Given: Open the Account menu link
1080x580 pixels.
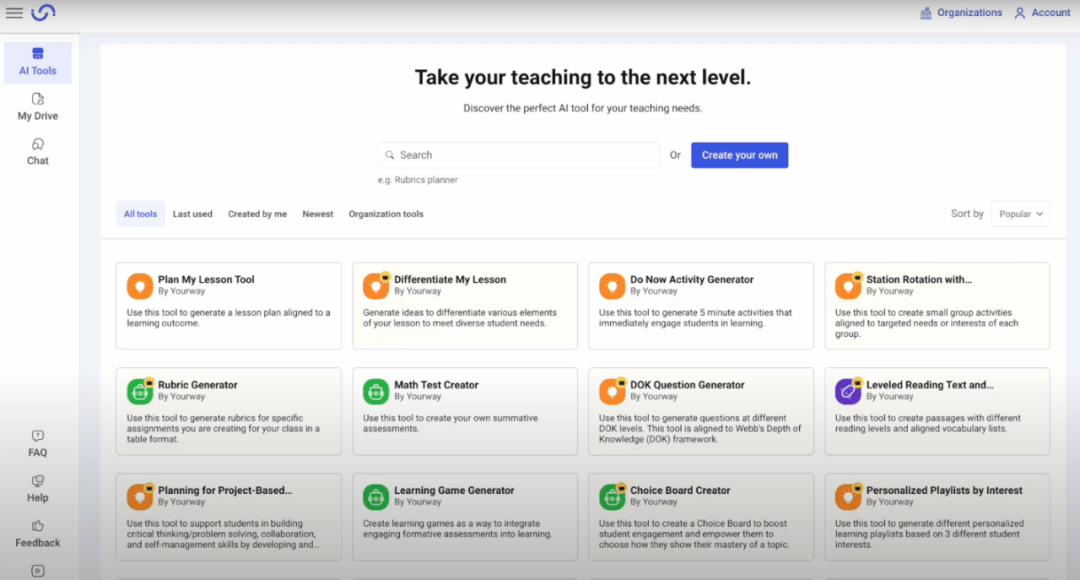Looking at the screenshot, I should coord(1042,13).
